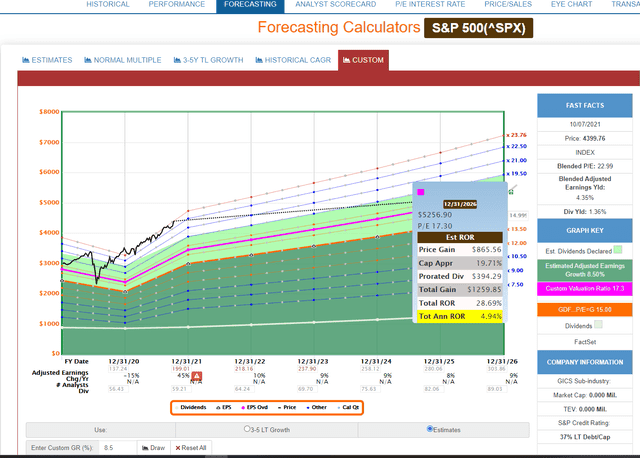Switch to the 3-5Y TL GROWTH calculator
The height and width of the screenshot is (458, 640).
[208, 60]
